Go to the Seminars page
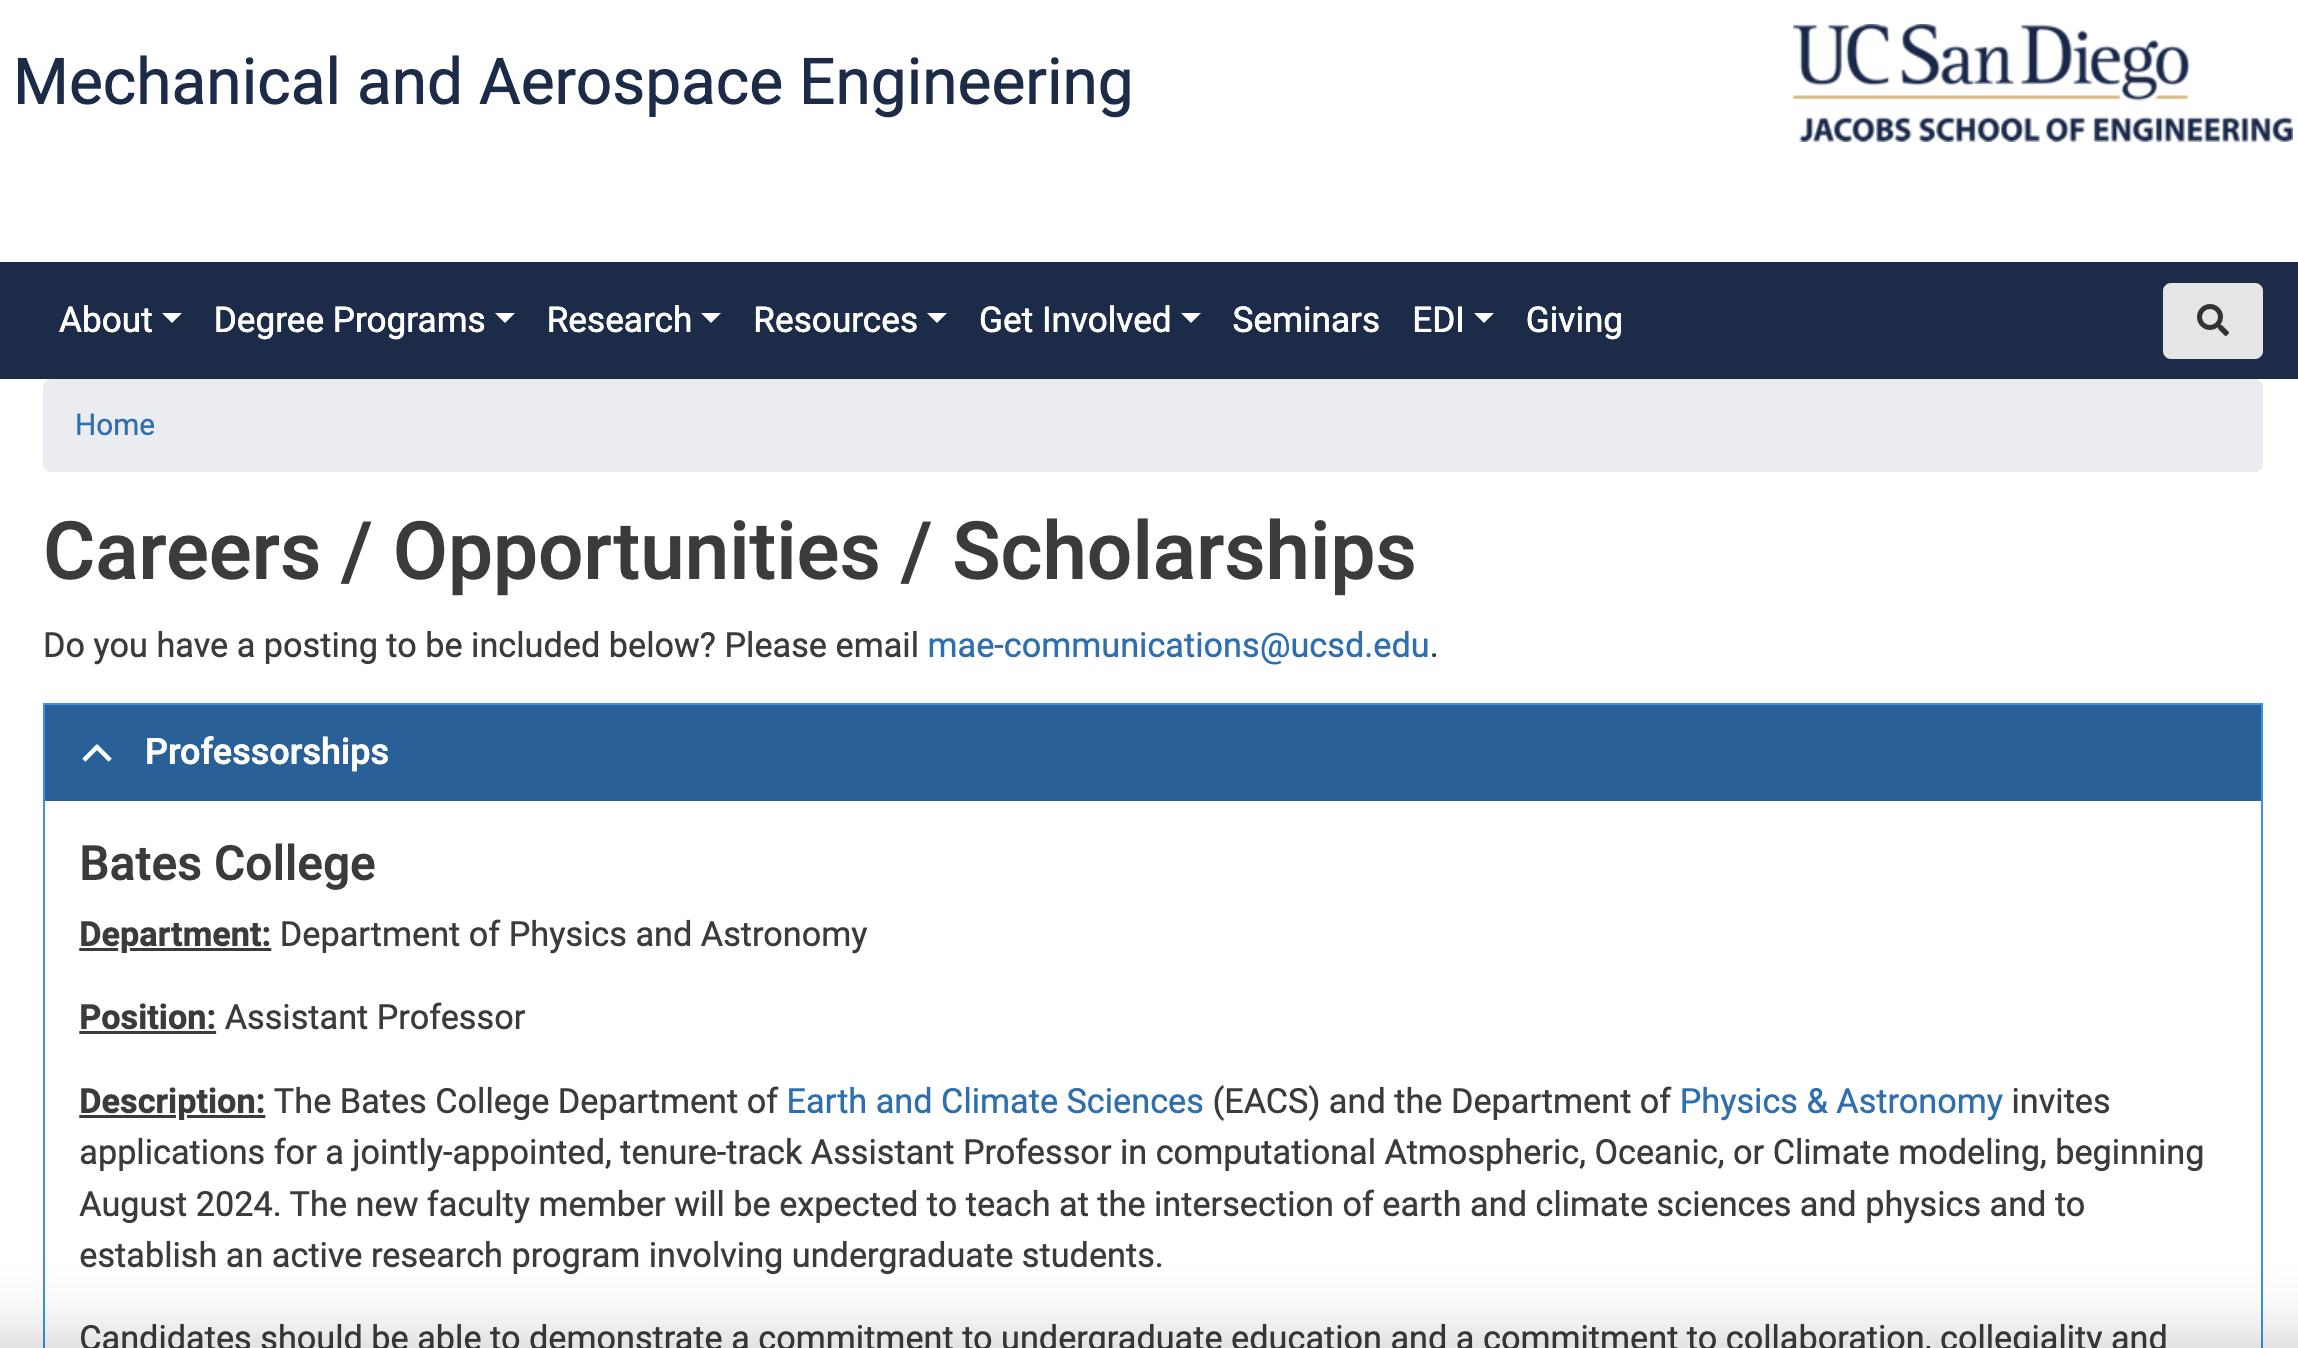Screen dimensions: 2298x1348 [x=1305, y=320]
